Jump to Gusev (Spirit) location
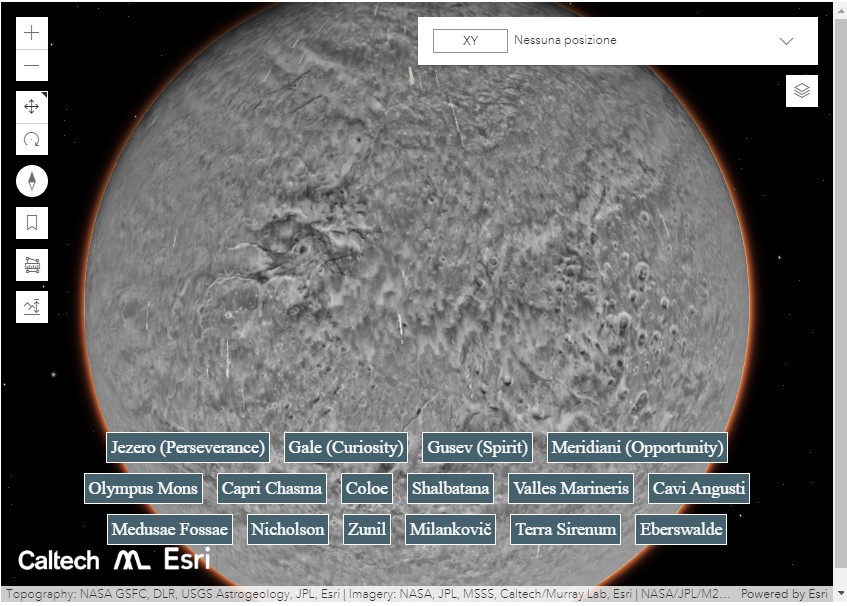This screenshot has height=606, width=847. [477, 447]
